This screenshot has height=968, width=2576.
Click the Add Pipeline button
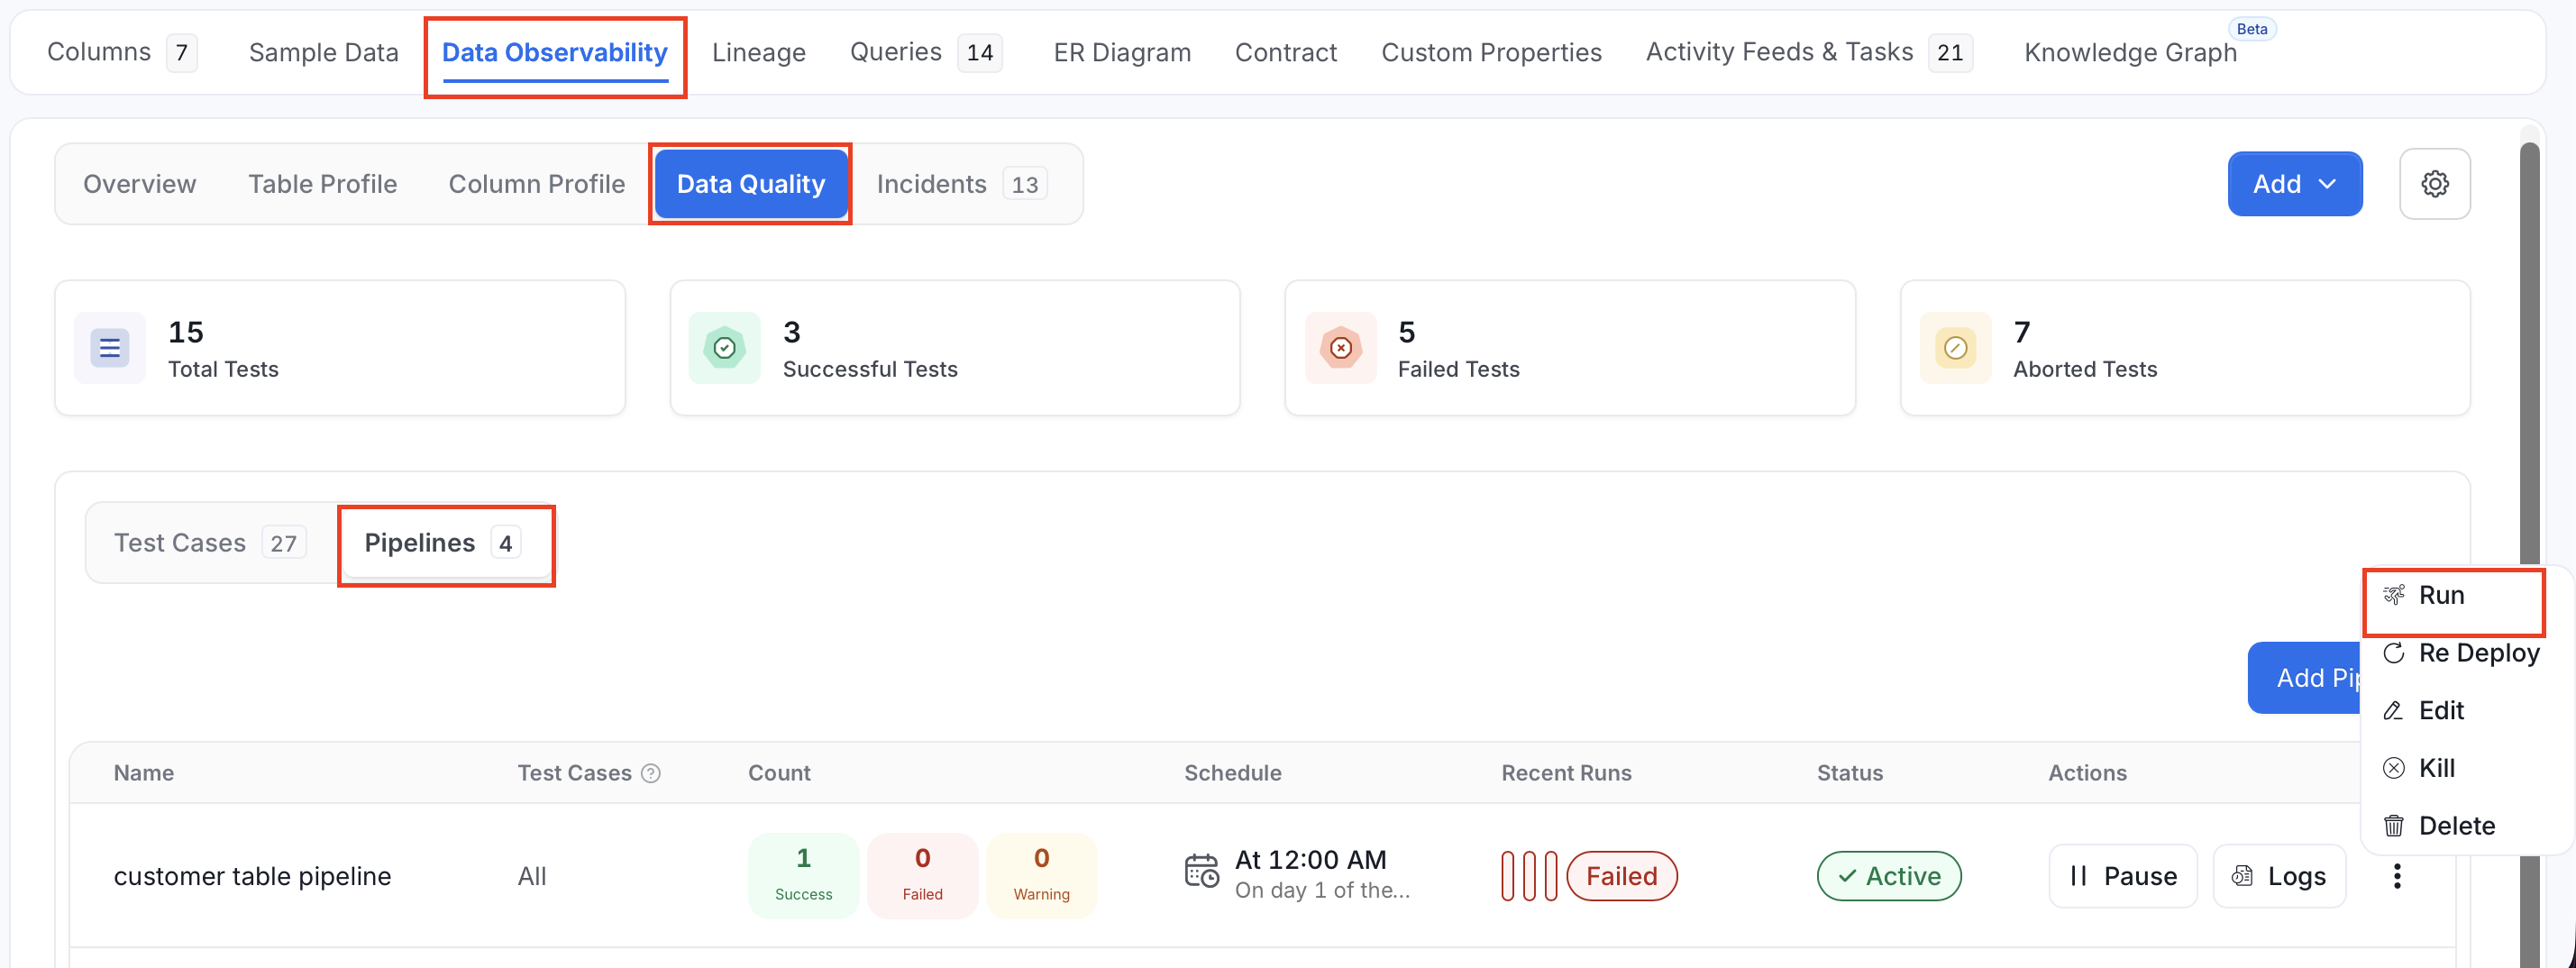2305,678
